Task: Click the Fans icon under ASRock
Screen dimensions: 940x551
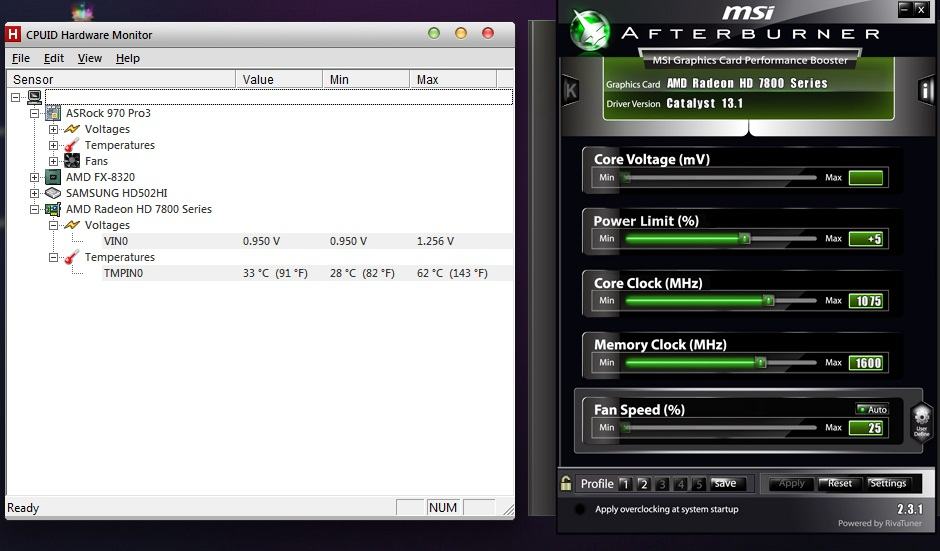Action: click(72, 161)
